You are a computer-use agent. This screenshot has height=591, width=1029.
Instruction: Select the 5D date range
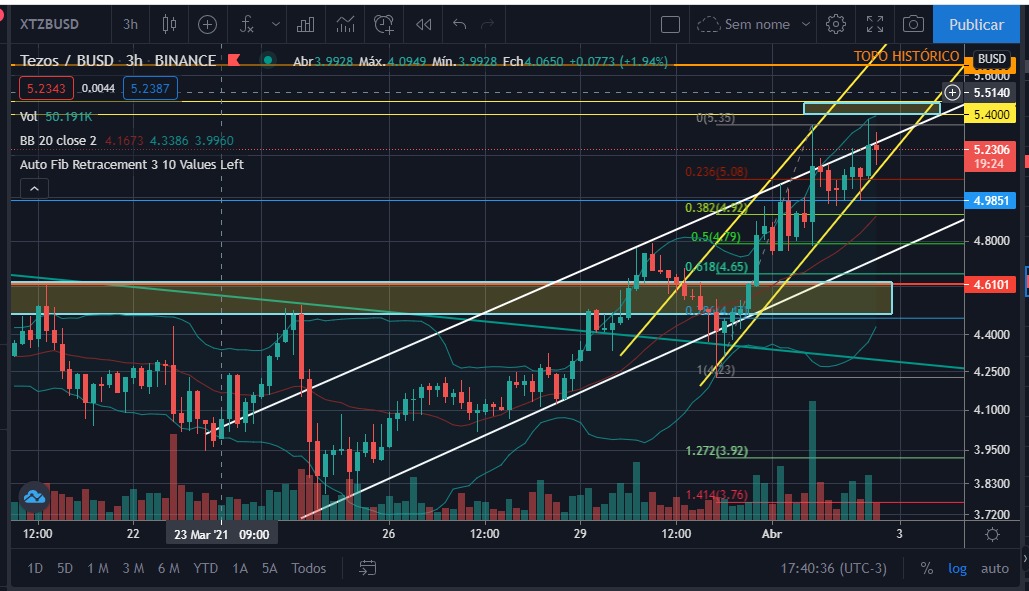64,568
